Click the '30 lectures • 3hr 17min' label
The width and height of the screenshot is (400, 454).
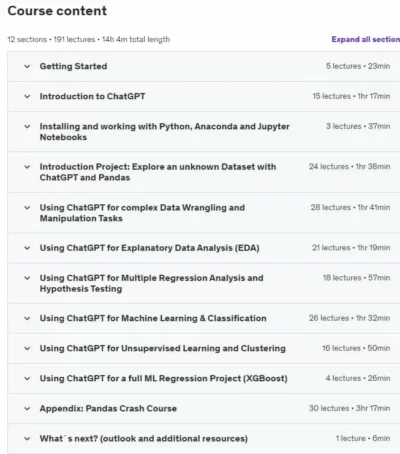(349, 408)
